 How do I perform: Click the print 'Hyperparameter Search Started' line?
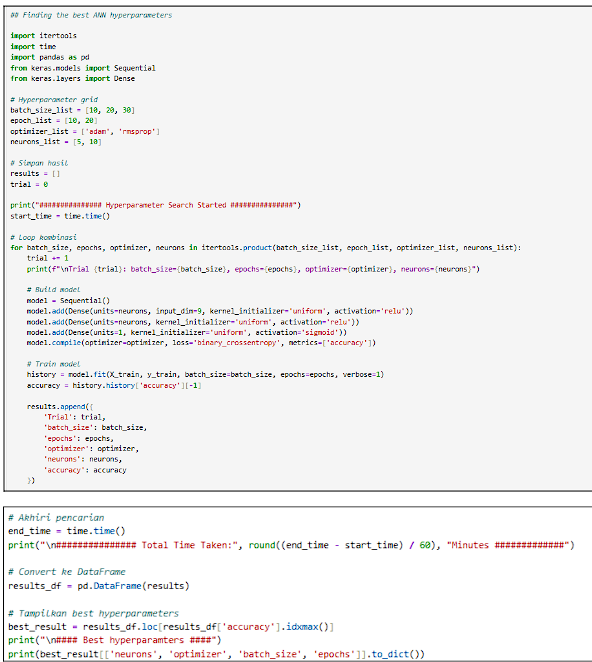pos(155,205)
